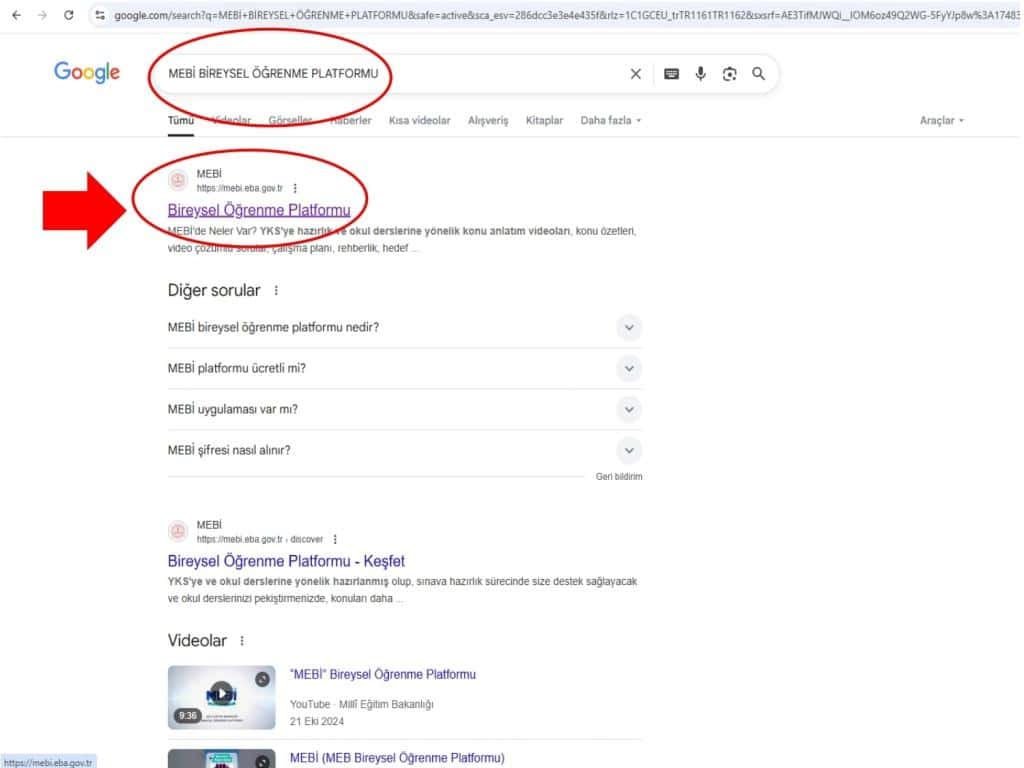
Task: Open three-dot menu beside Diğer sorular heading
Action: click(x=276, y=291)
